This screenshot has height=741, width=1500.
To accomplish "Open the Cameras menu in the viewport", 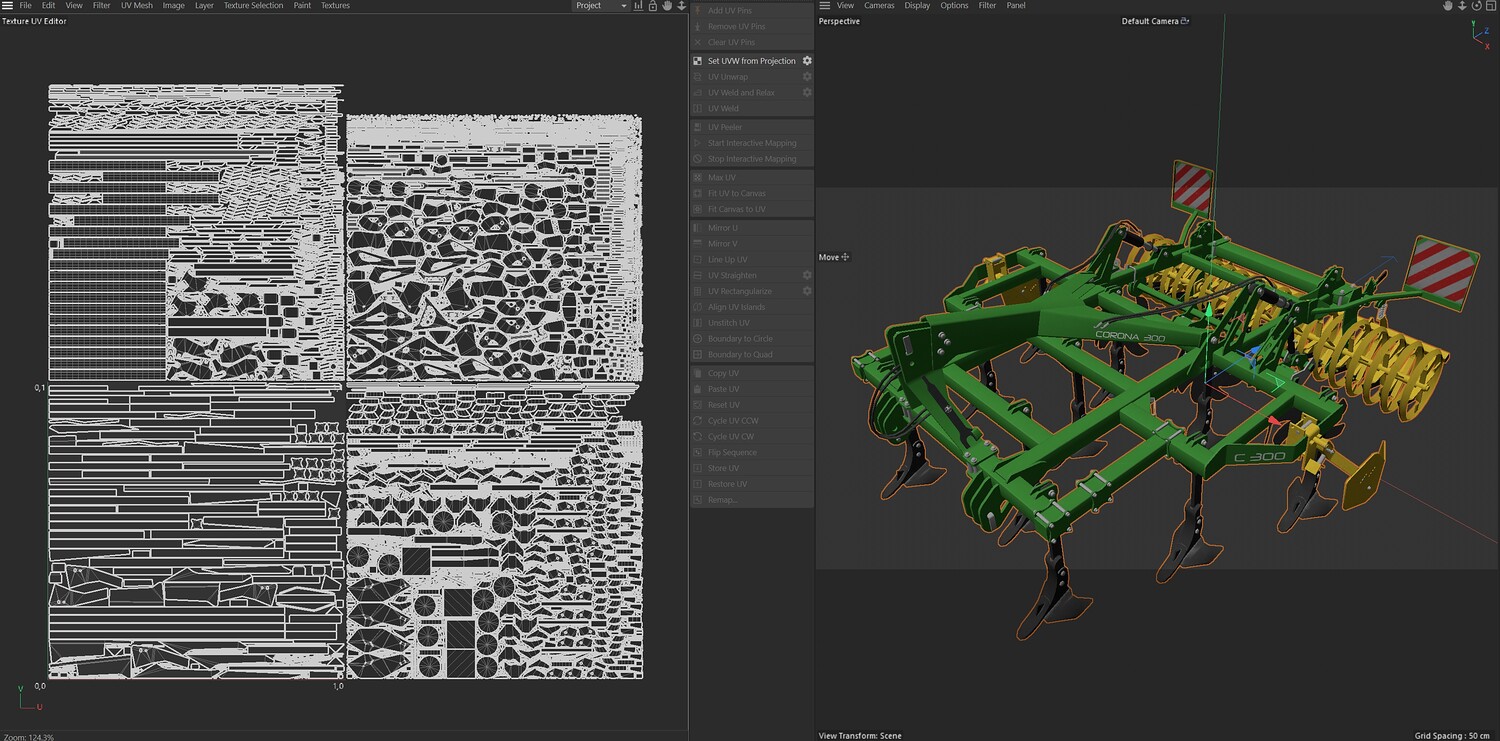I will [x=879, y=5].
